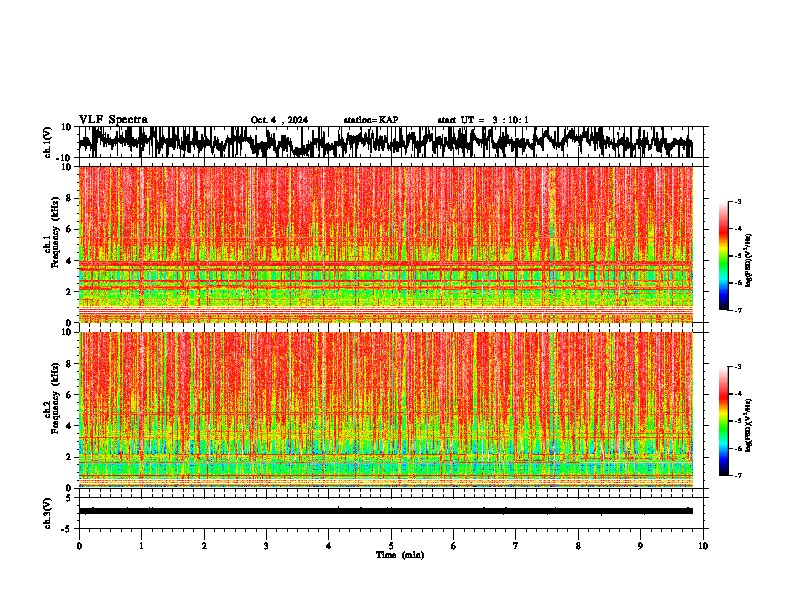792x612 pixels.
Task: Click the '4' kHz tick on ch.2 spectrogram
Action: (69, 426)
